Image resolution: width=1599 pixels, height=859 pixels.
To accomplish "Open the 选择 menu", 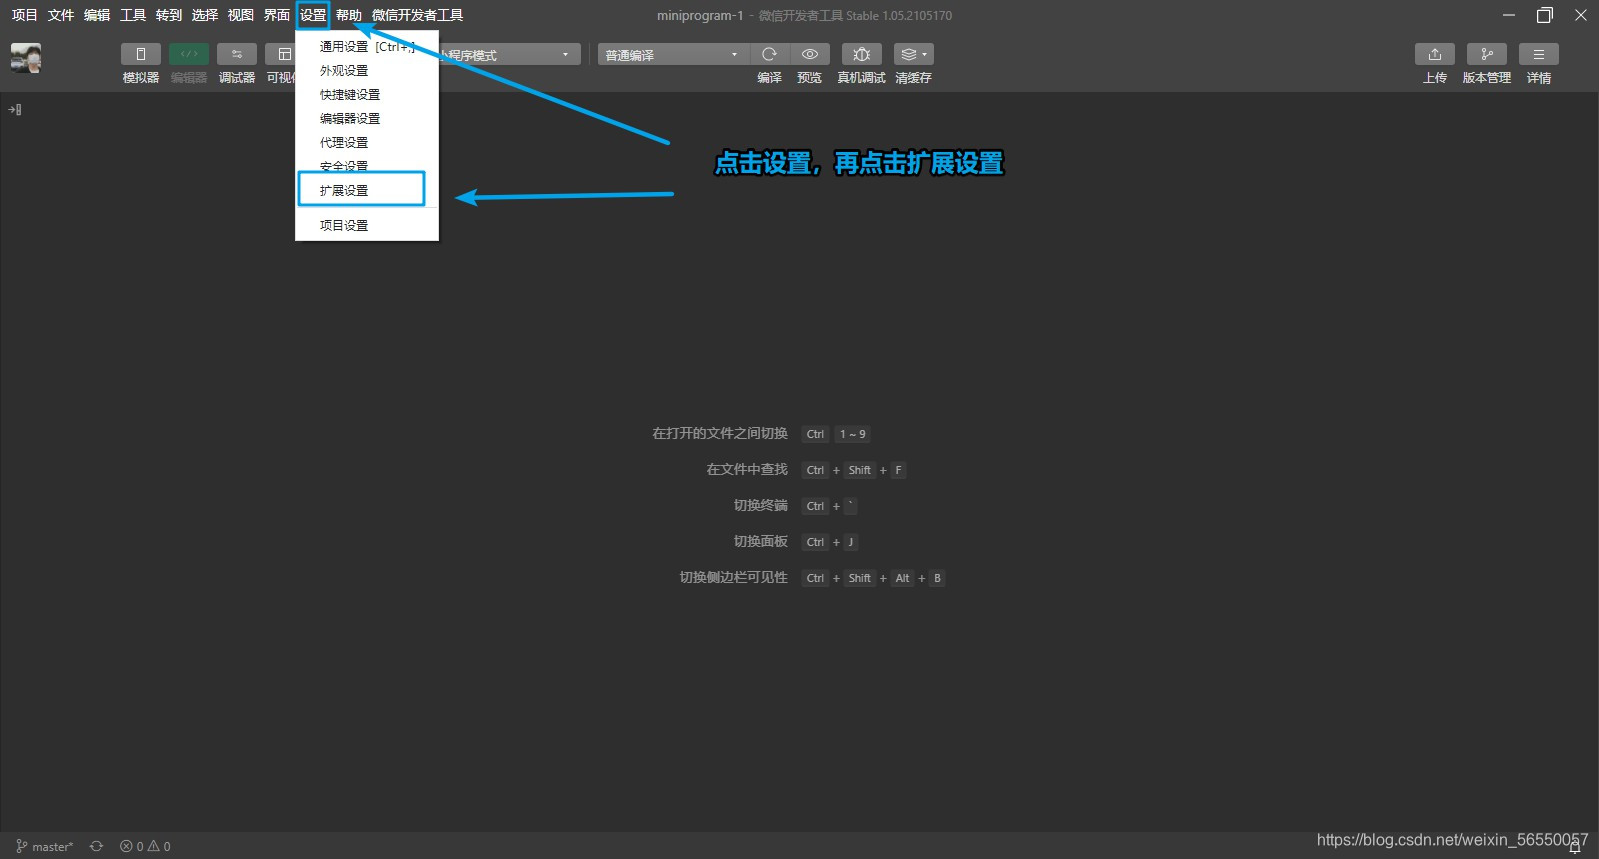I will 205,15.
